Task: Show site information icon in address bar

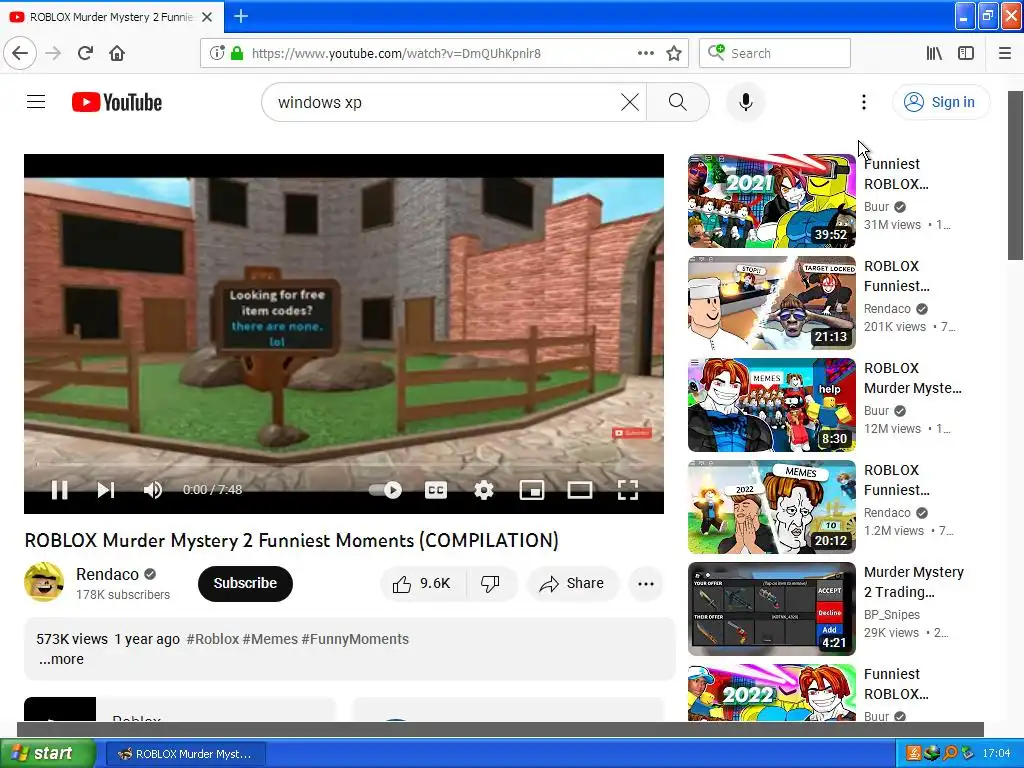Action: tap(217, 53)
